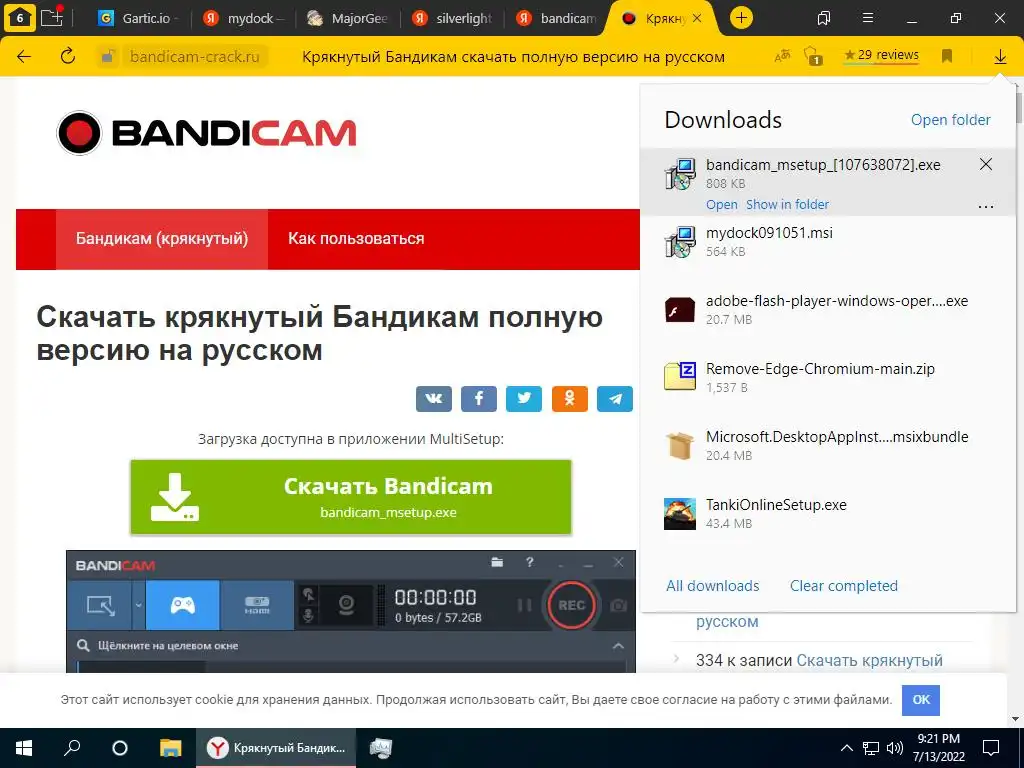1024x768 pixels.
Task: Close the active Крякнутый tab
Action: coord(697,18)
